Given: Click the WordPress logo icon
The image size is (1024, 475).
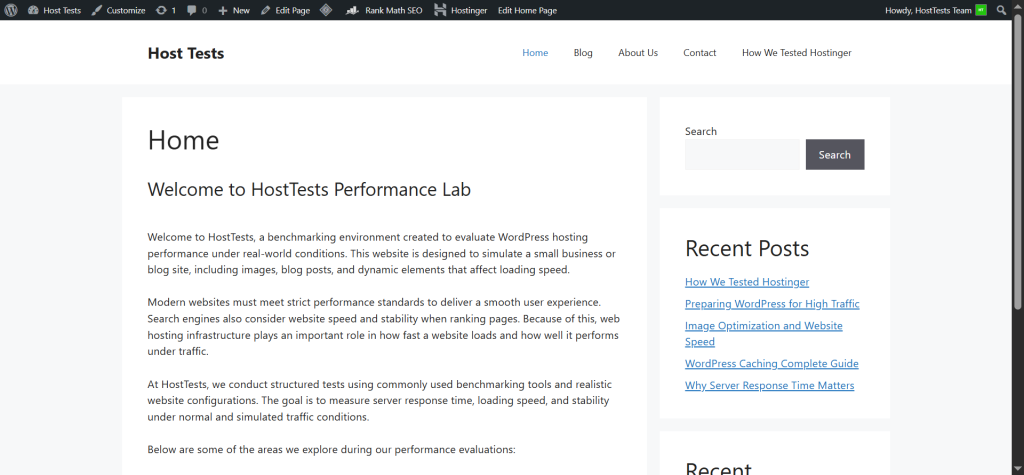Looking at the screenshot, I should pos(11,10).
